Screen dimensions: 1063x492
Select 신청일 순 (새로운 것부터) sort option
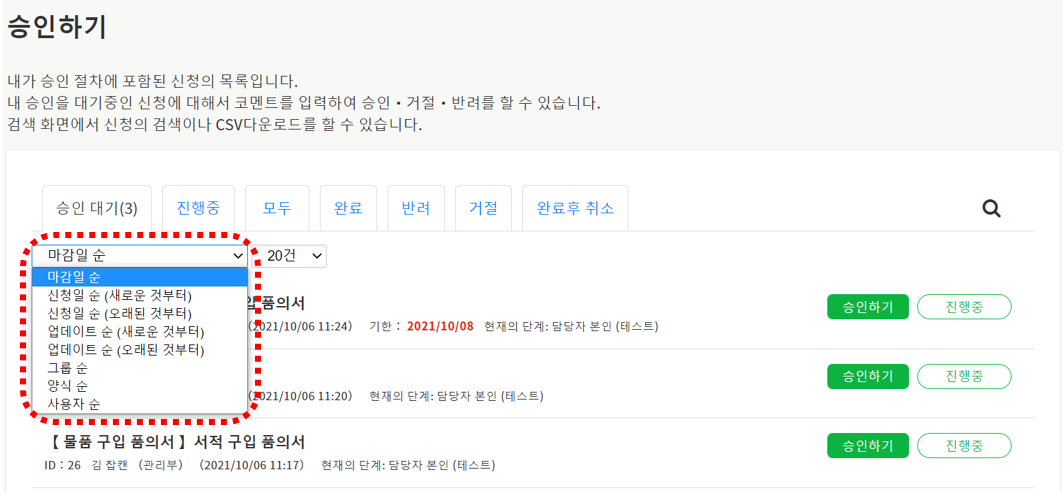click(x=120, y=295)
